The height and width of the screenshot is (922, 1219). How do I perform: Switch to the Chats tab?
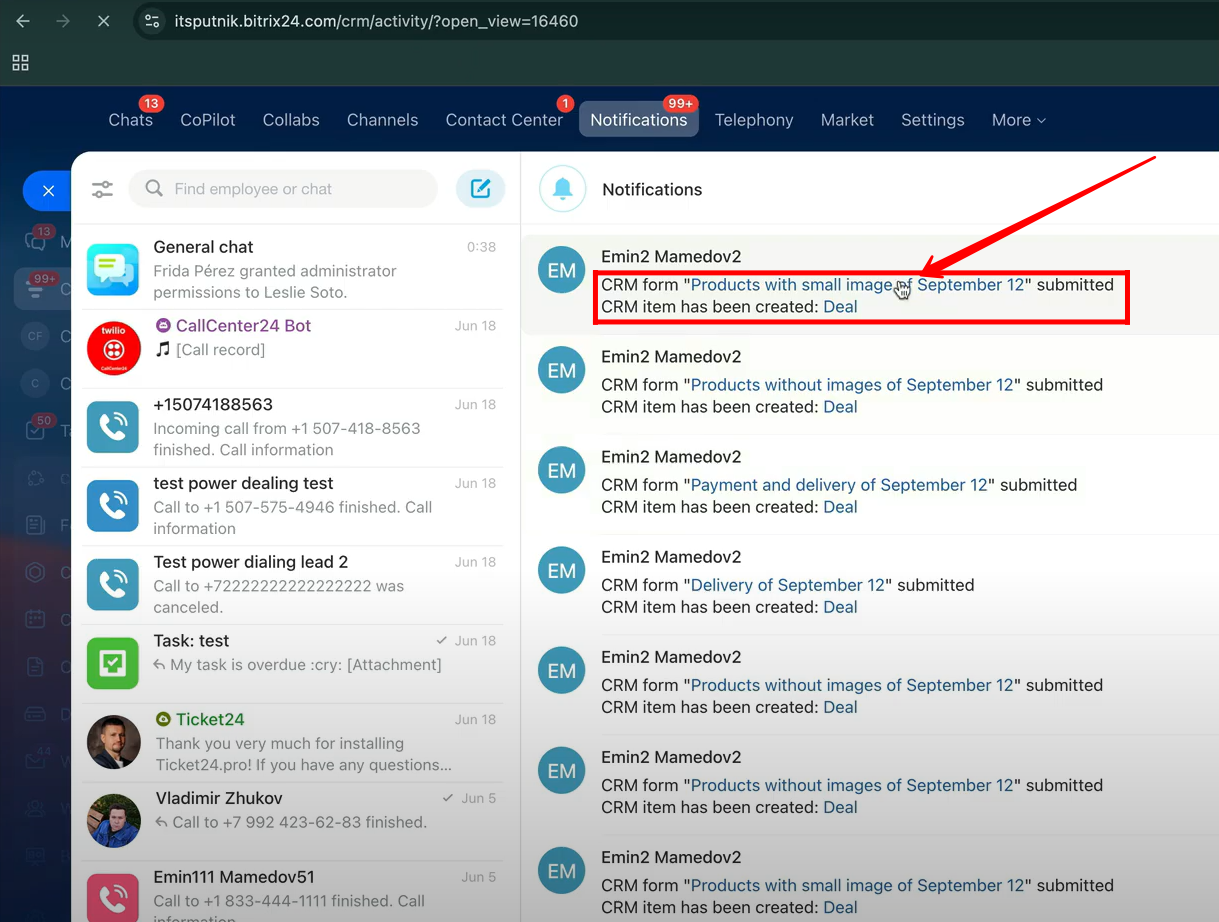point(130,120)
